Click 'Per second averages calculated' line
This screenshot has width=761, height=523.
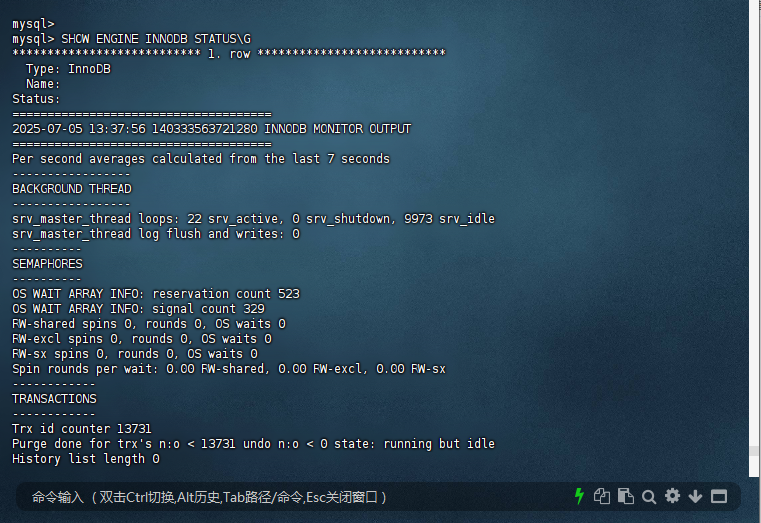click(x=201, y=159)
